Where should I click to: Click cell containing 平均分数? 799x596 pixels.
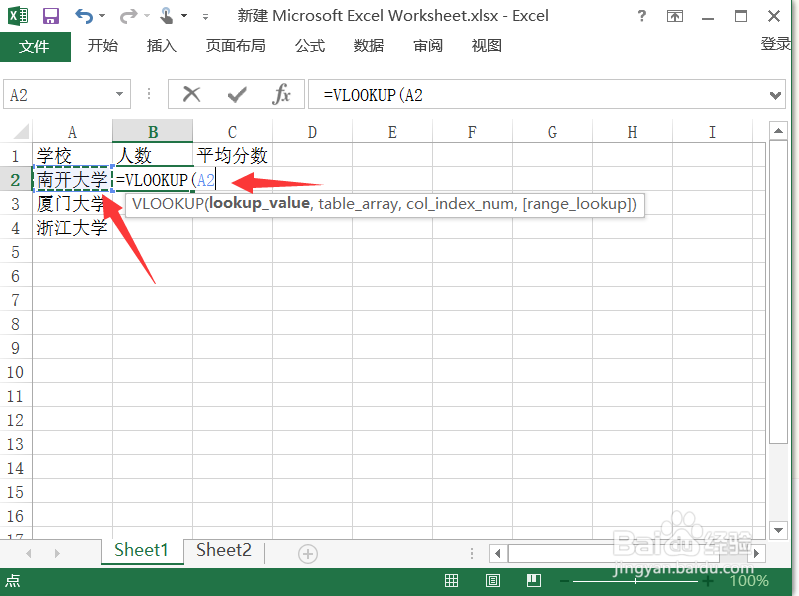click(x=232, y=155)
